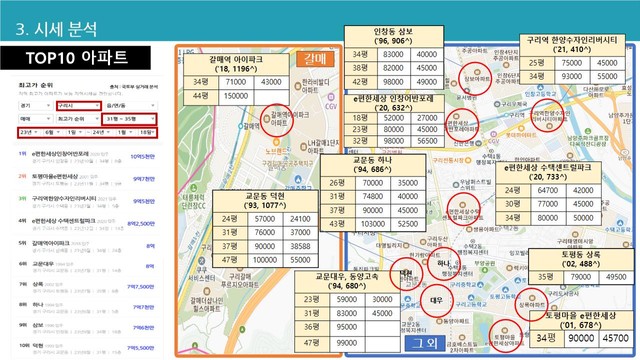Click the 한라비발디 apartment pin
This screenshot has width=640, height=360.
(x=298, y=86)
